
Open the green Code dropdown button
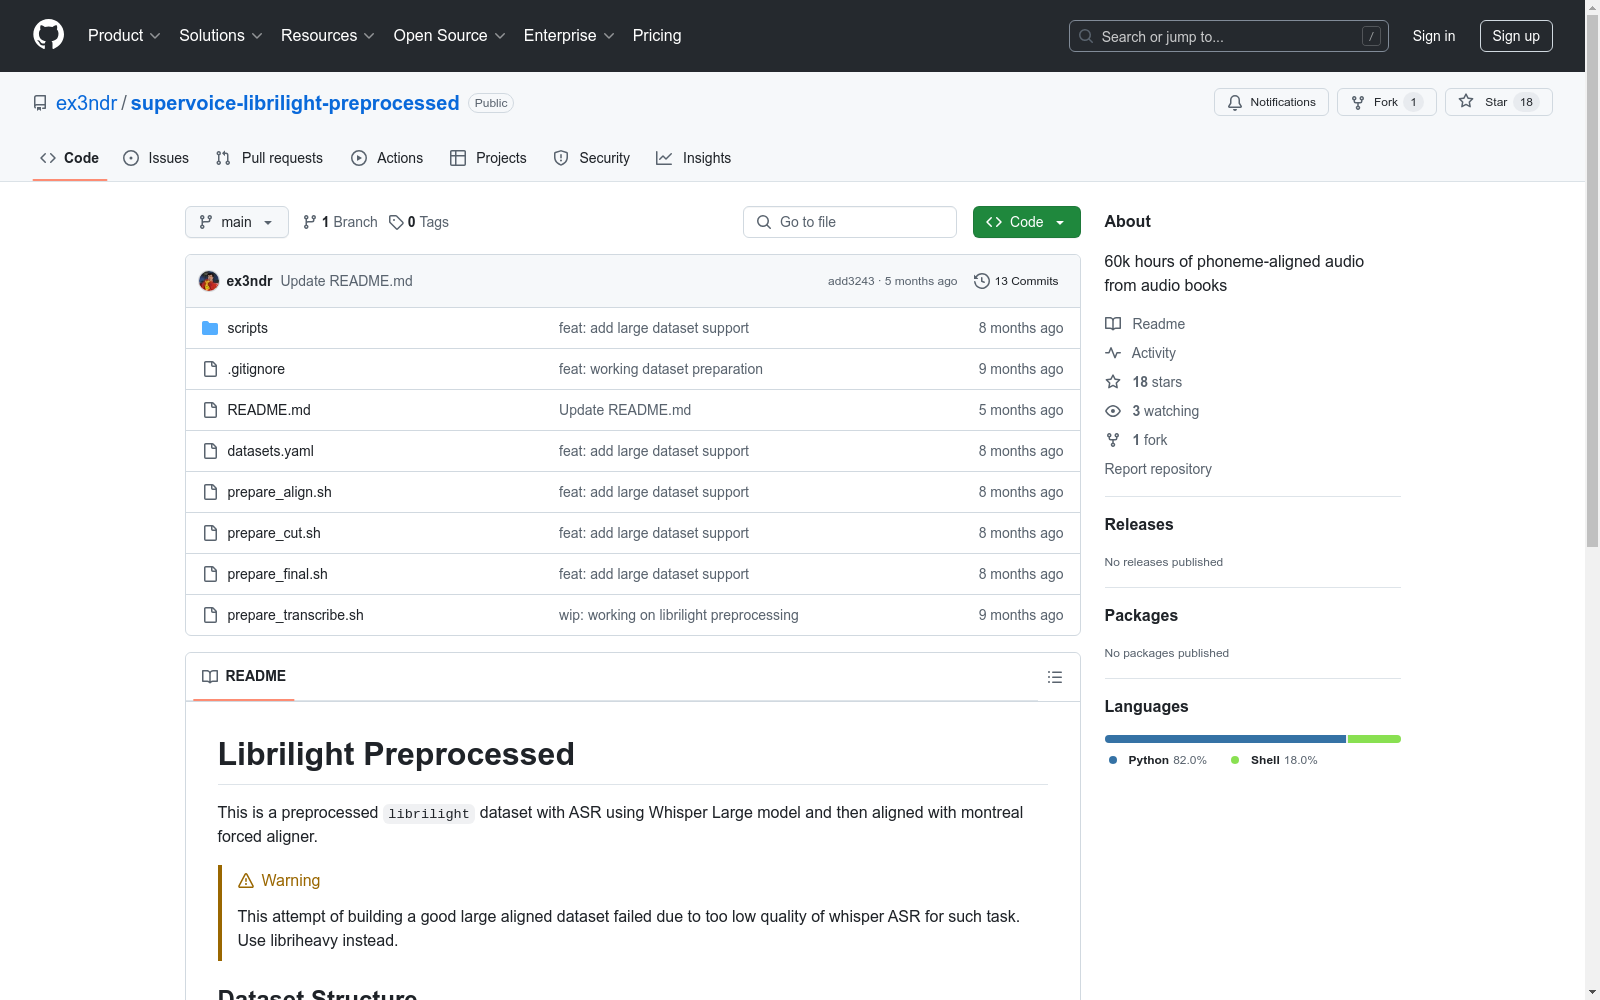coord(1026,222)
